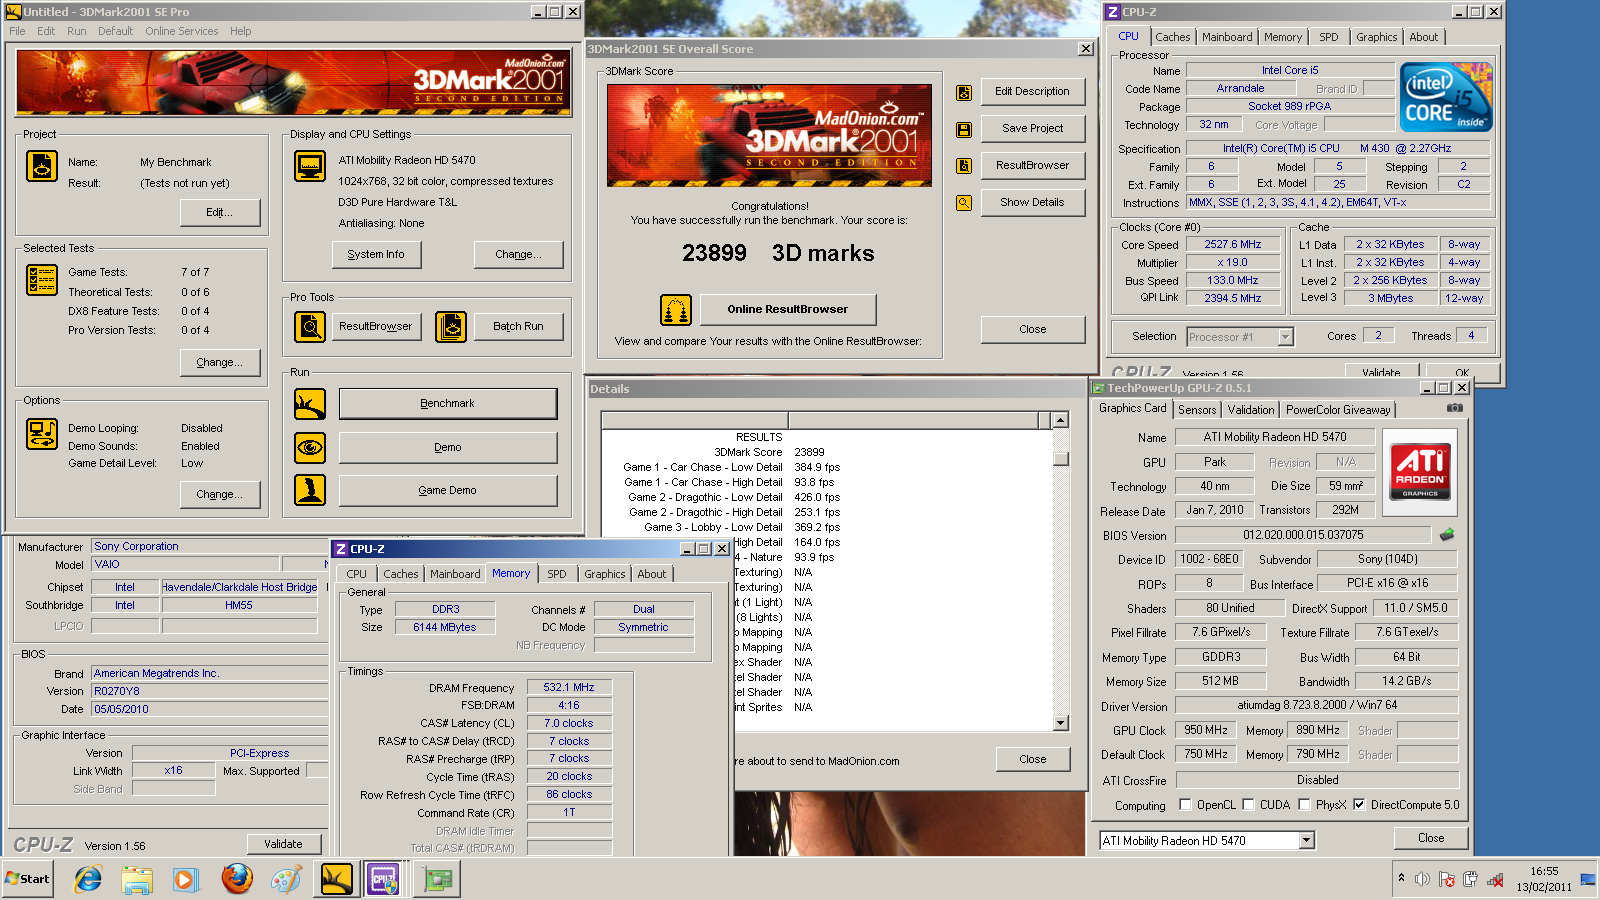This screenshot has width=1600, height=900.
Task: Open the Validation tab in GPU-Z
Action: (1251, 410)
